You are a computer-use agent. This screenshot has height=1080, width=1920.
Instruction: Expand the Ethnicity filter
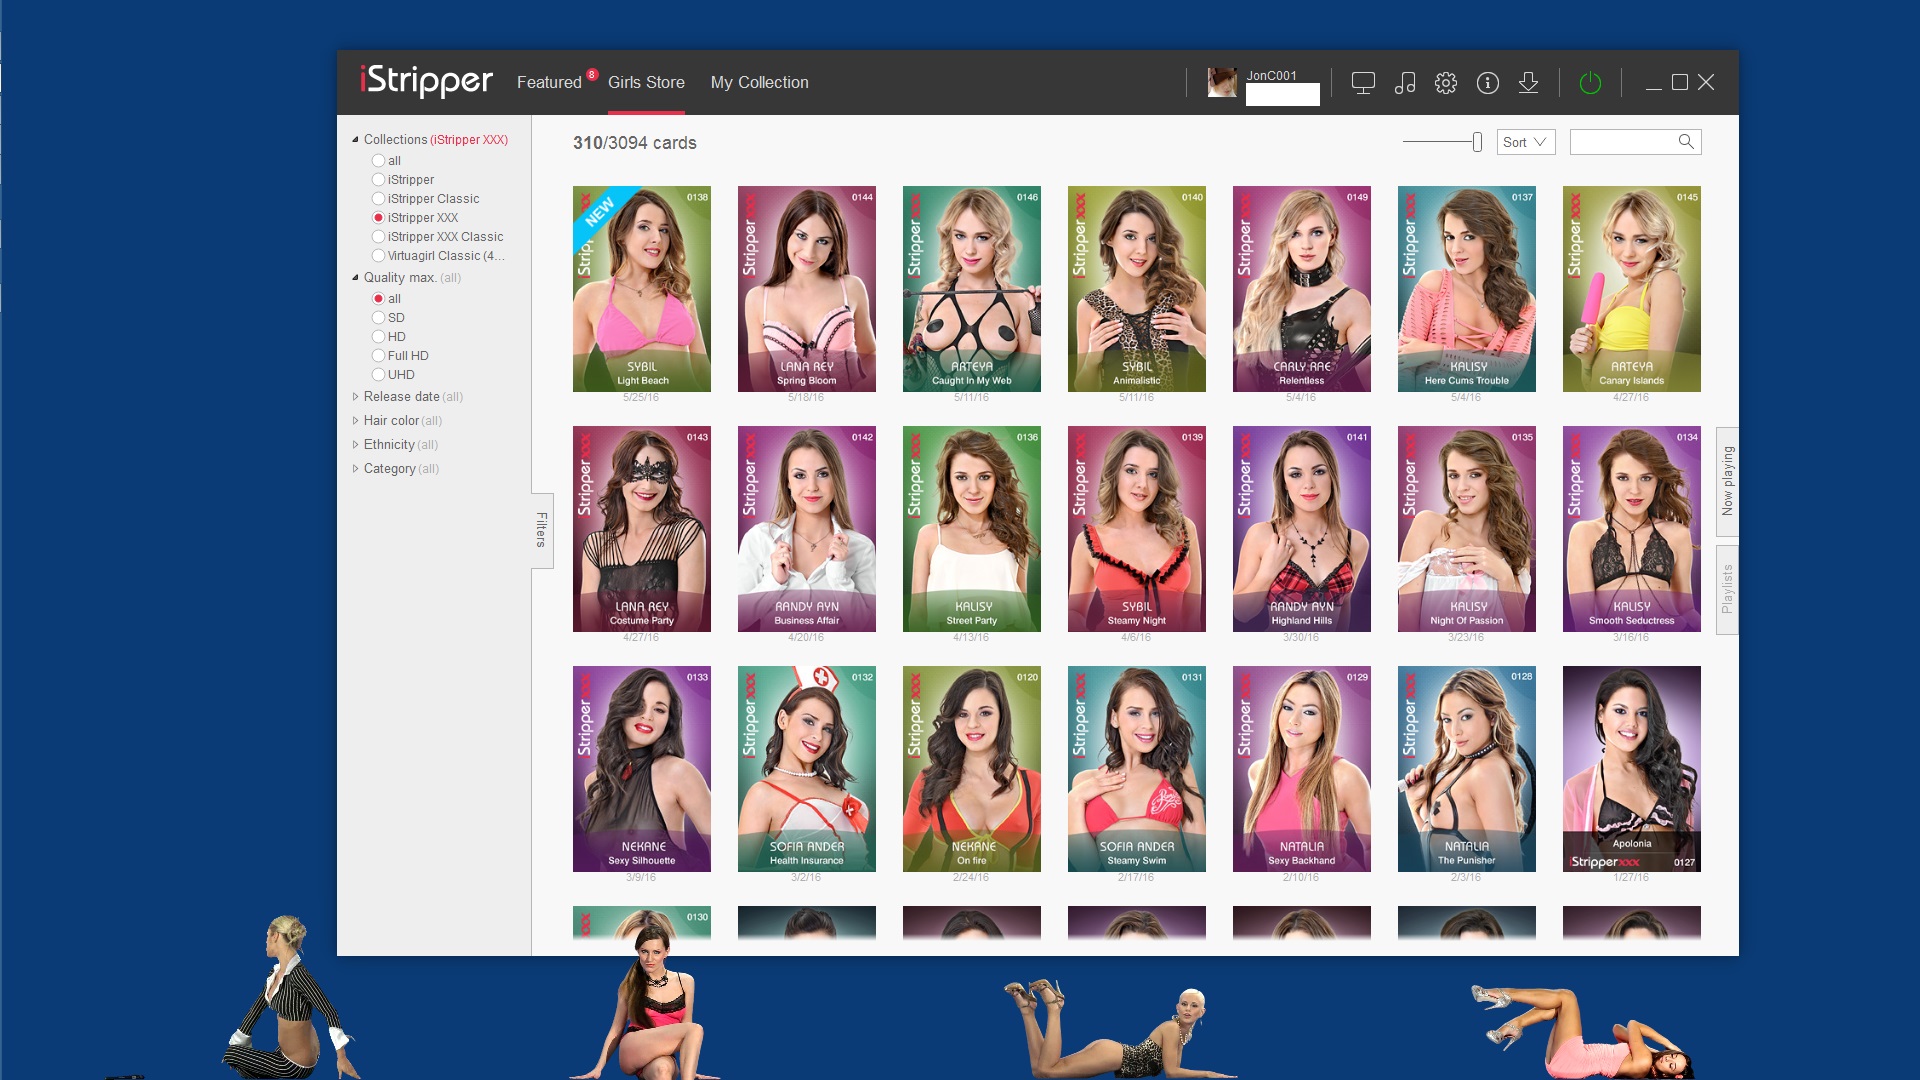tap(355, 445)
